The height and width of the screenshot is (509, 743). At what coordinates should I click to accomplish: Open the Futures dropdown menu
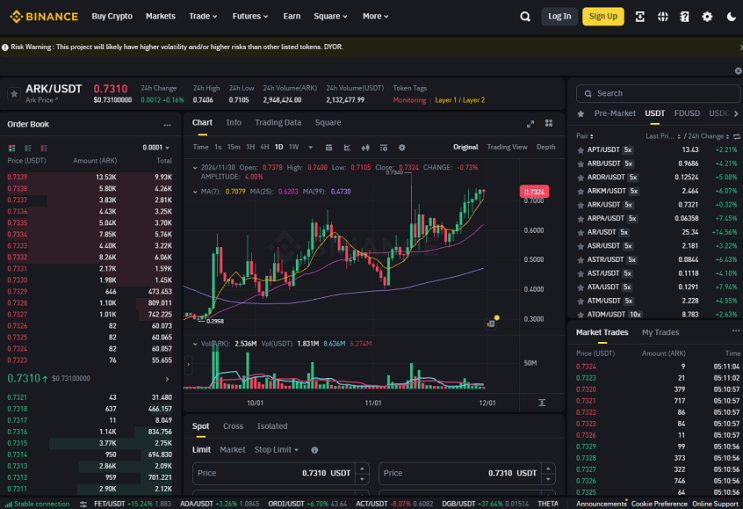(x=250, y=17)
